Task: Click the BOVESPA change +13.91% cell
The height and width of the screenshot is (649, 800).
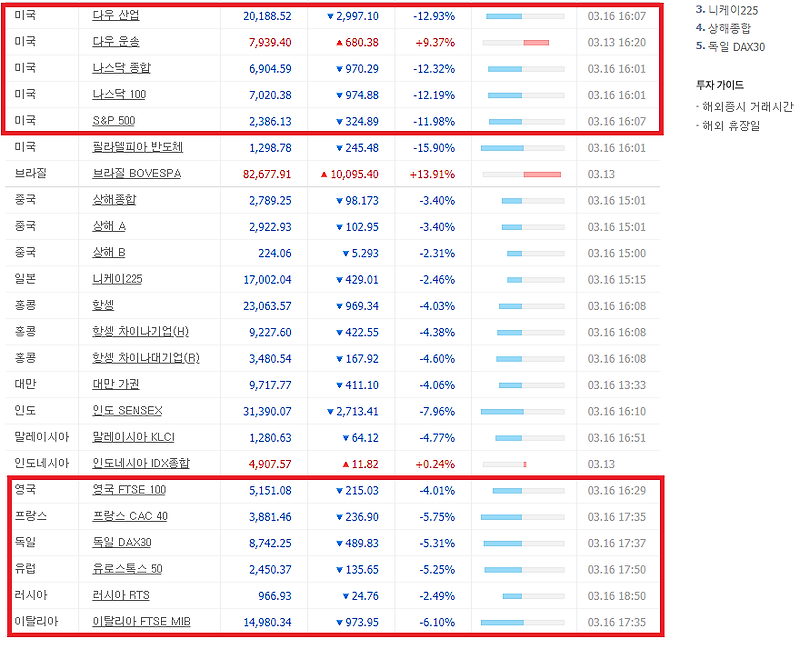Action: click(432, 174)
